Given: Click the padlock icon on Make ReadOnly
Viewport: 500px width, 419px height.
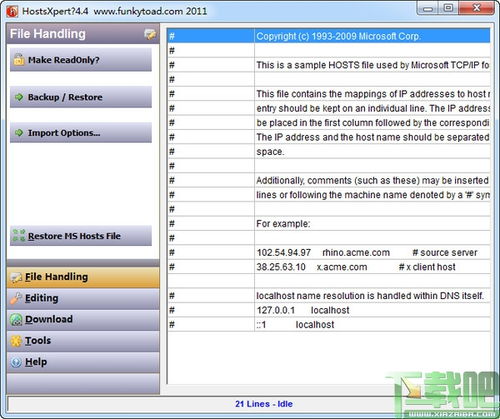Looking at the screenshot, I should (19, 59).
